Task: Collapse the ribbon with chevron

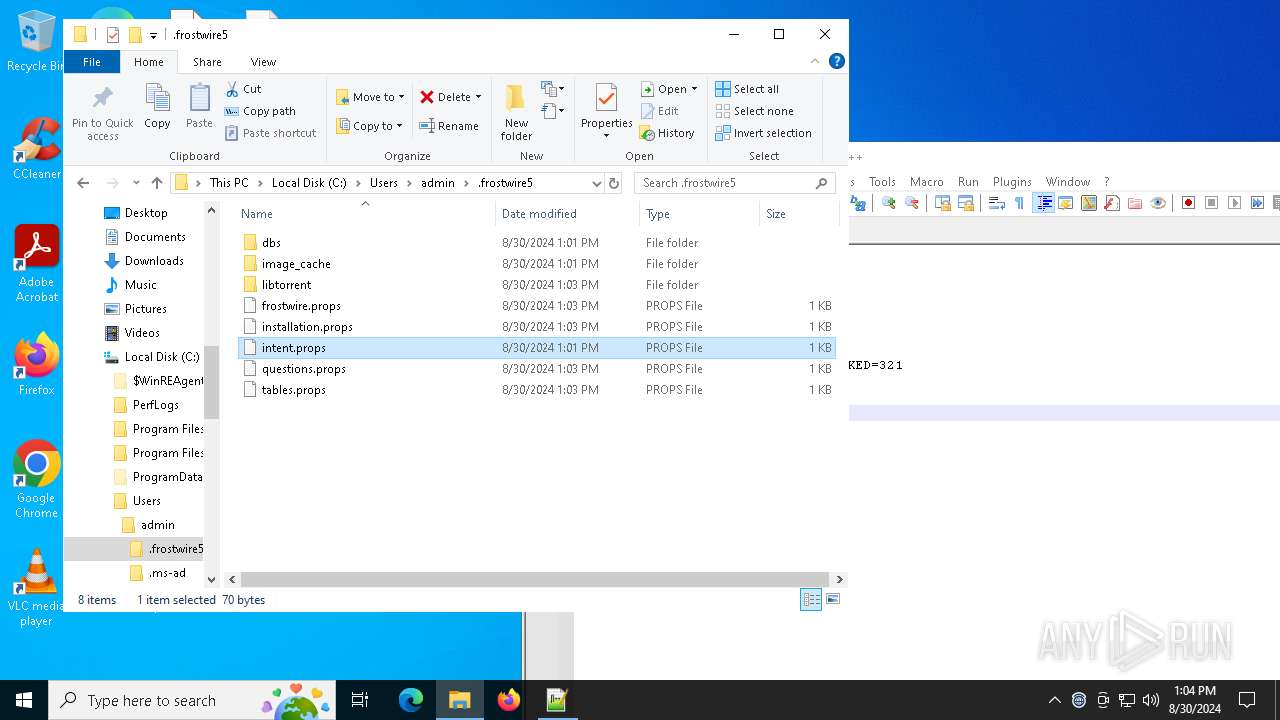Action: click(815, 61)
